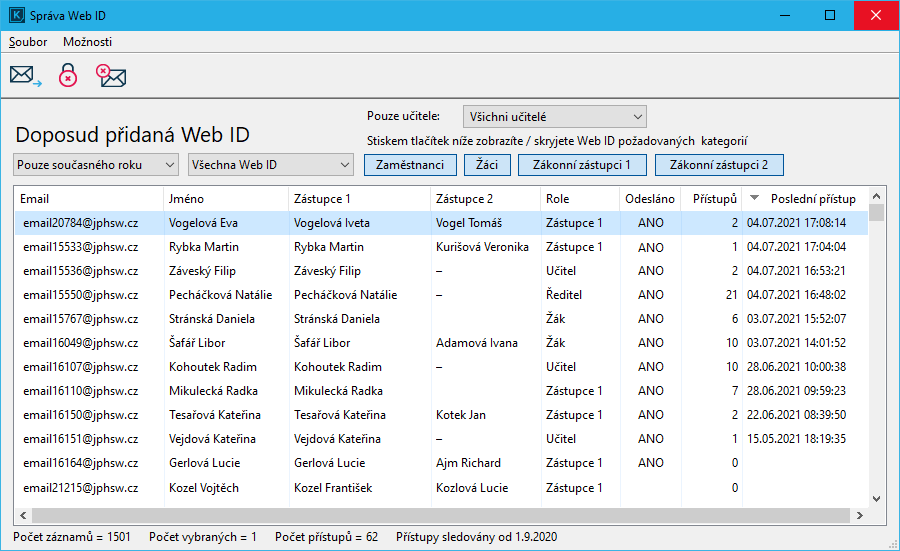Sort by the Jméno column header
The height and width of the screenshot is (551, 900).
click(x=225, y=199)
